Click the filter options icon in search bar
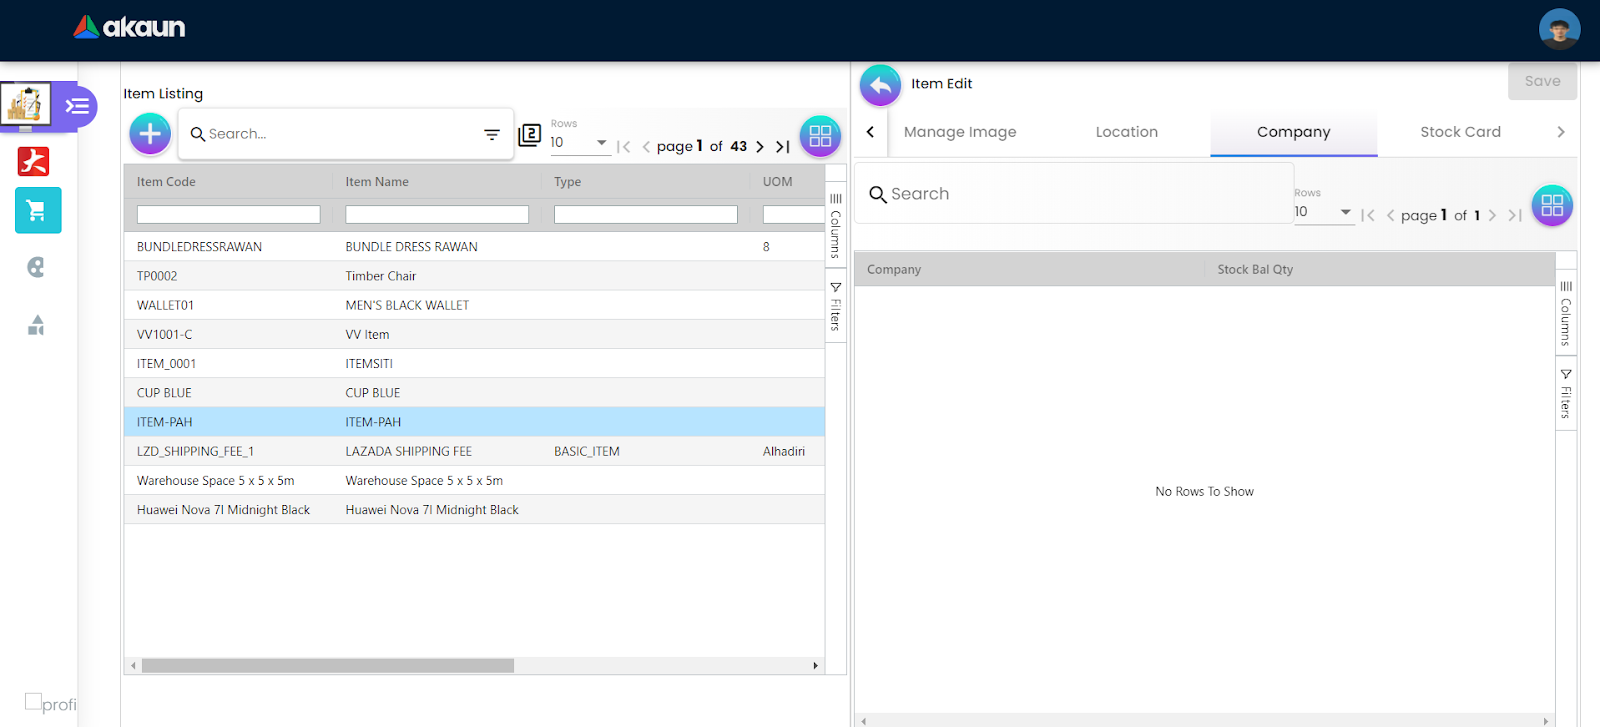The image size is (1600, 727). click(492, 134)
